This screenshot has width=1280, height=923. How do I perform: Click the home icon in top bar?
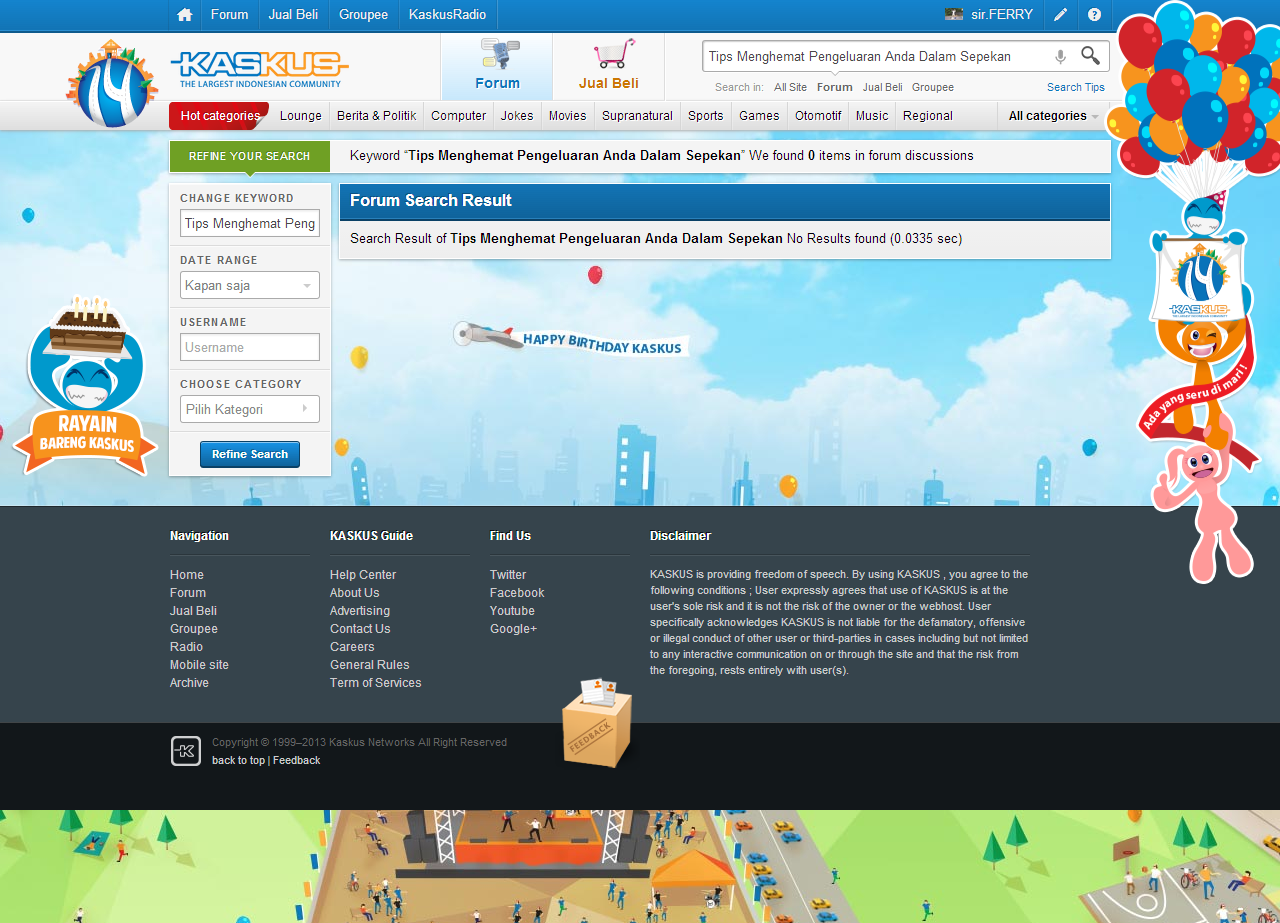(184, 15)
